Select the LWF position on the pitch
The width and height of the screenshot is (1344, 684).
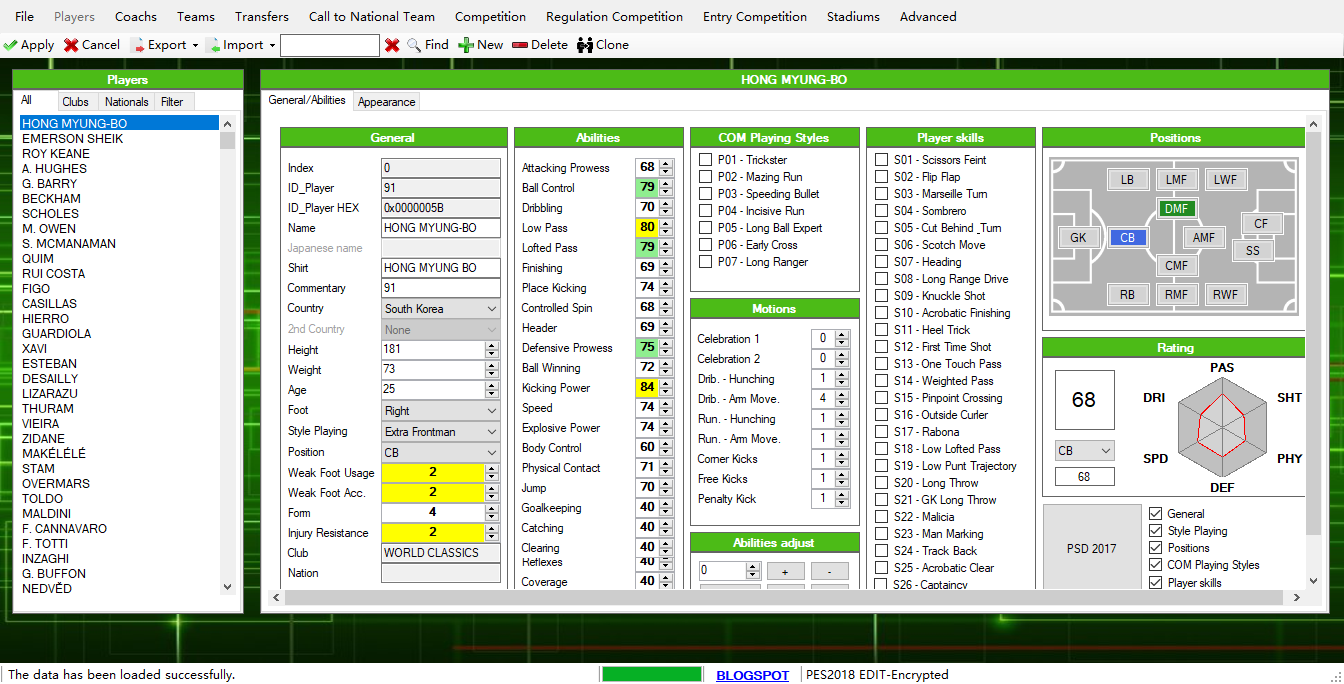[x=1225, y=180]
